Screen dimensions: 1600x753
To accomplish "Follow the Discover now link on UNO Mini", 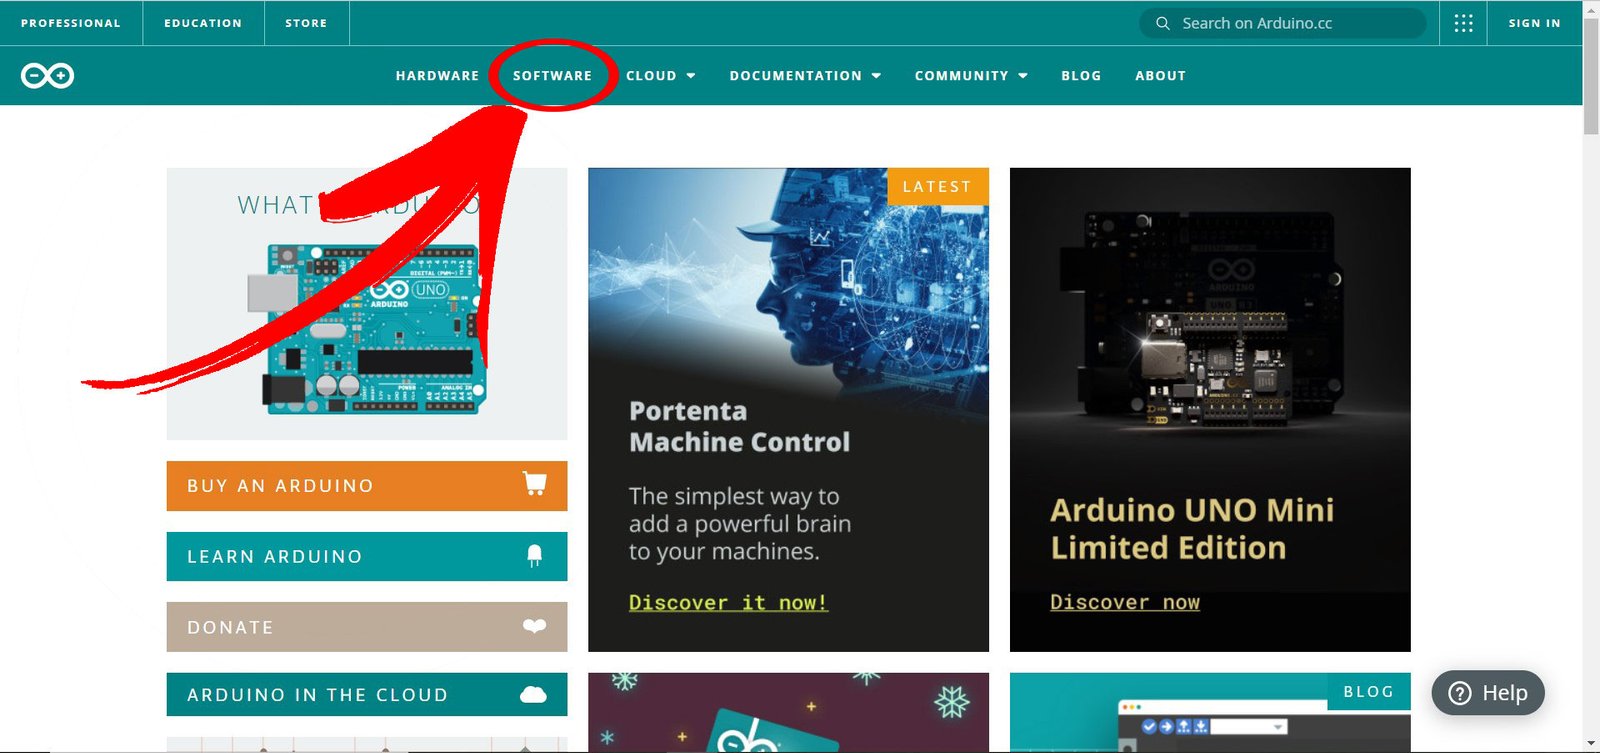I will pyautogui.click(x=1125, y=602).
